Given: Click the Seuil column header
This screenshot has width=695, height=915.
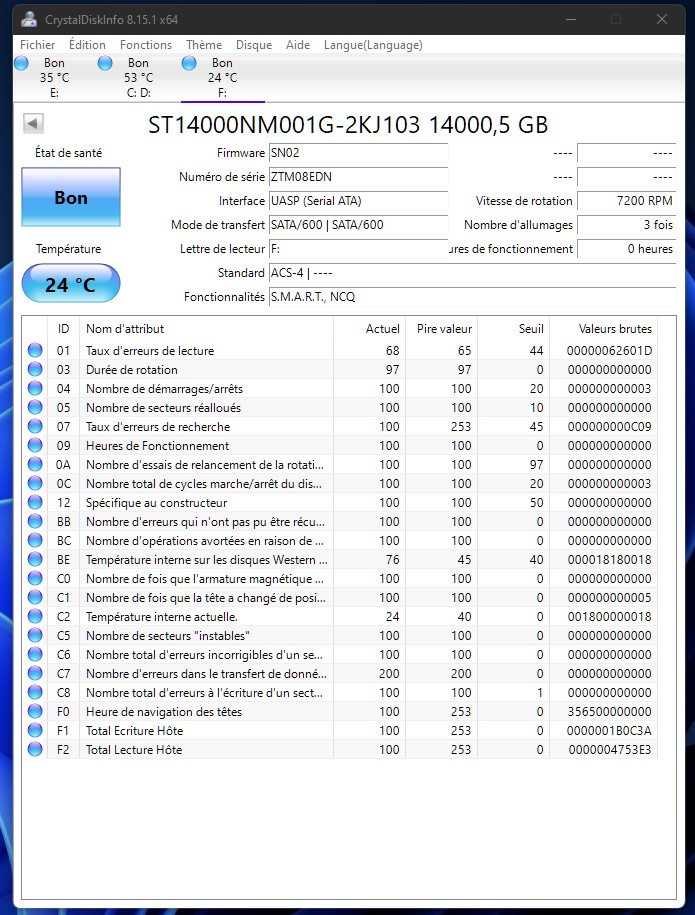Looking at the screenshot, I should (514, 329).
